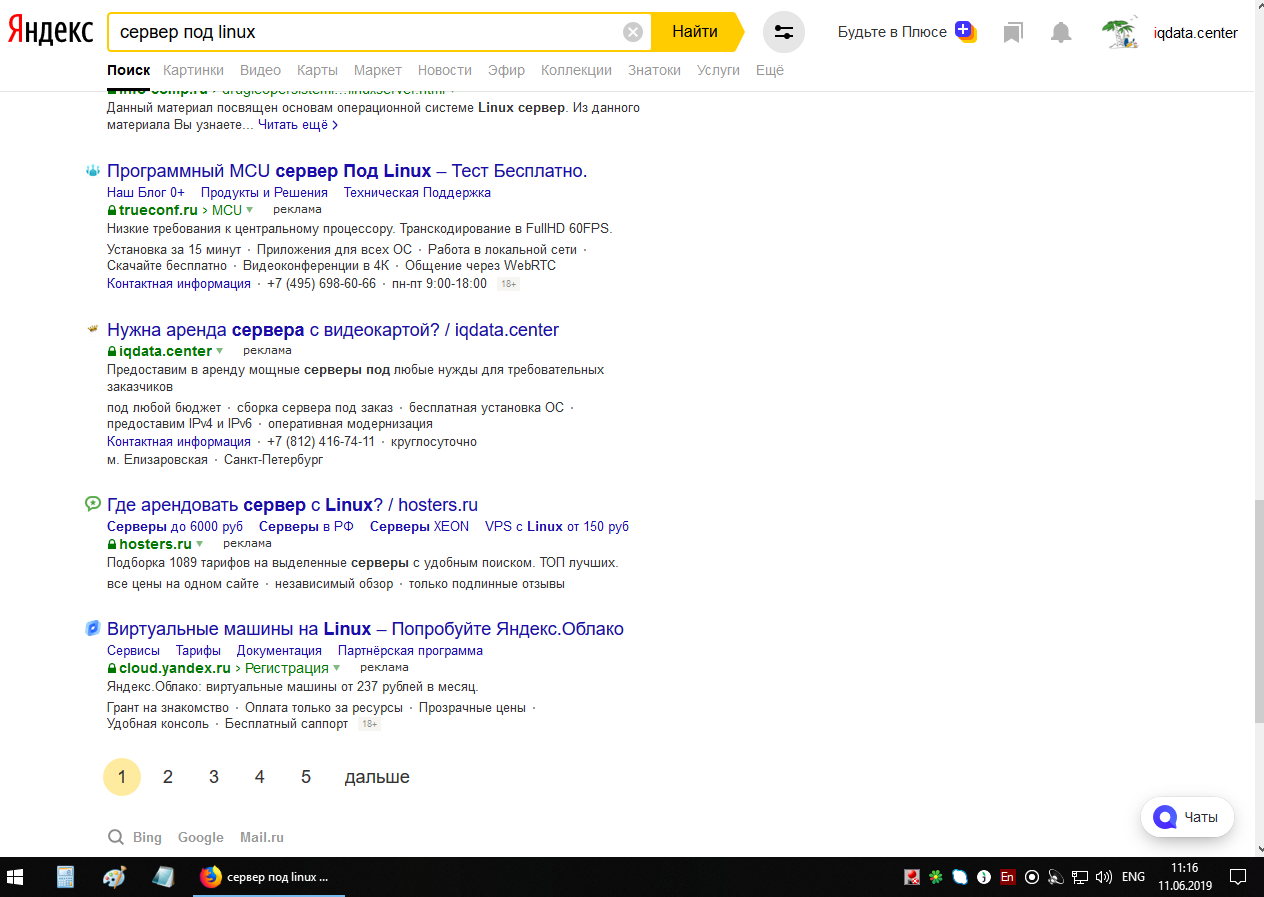The image size is (1264, 897).
Task: Launch Paint from the taskbar
Action: [114, 877]
